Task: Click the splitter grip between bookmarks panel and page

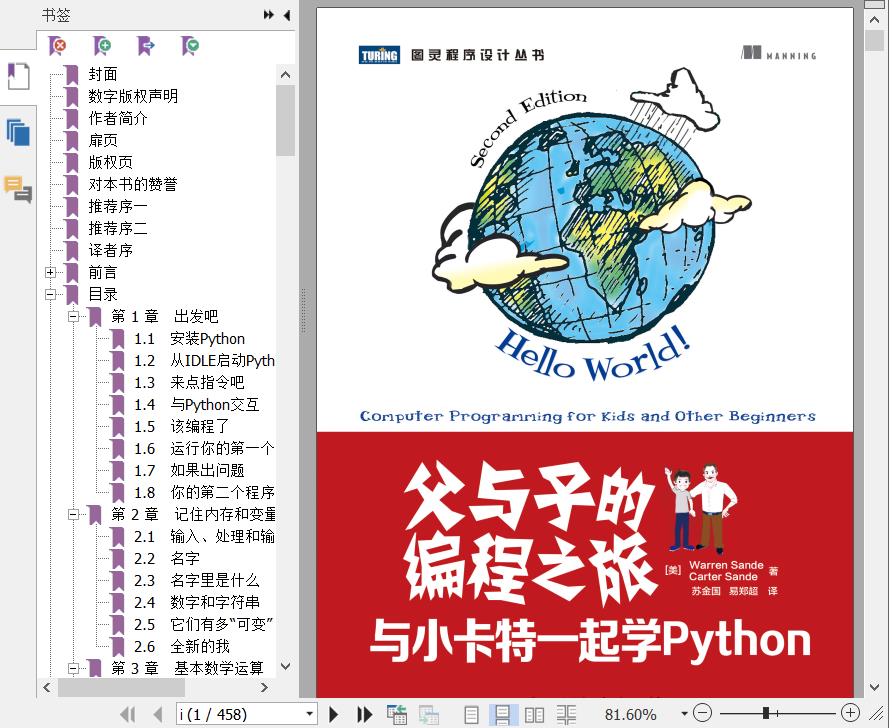Action: coord(304,311)
